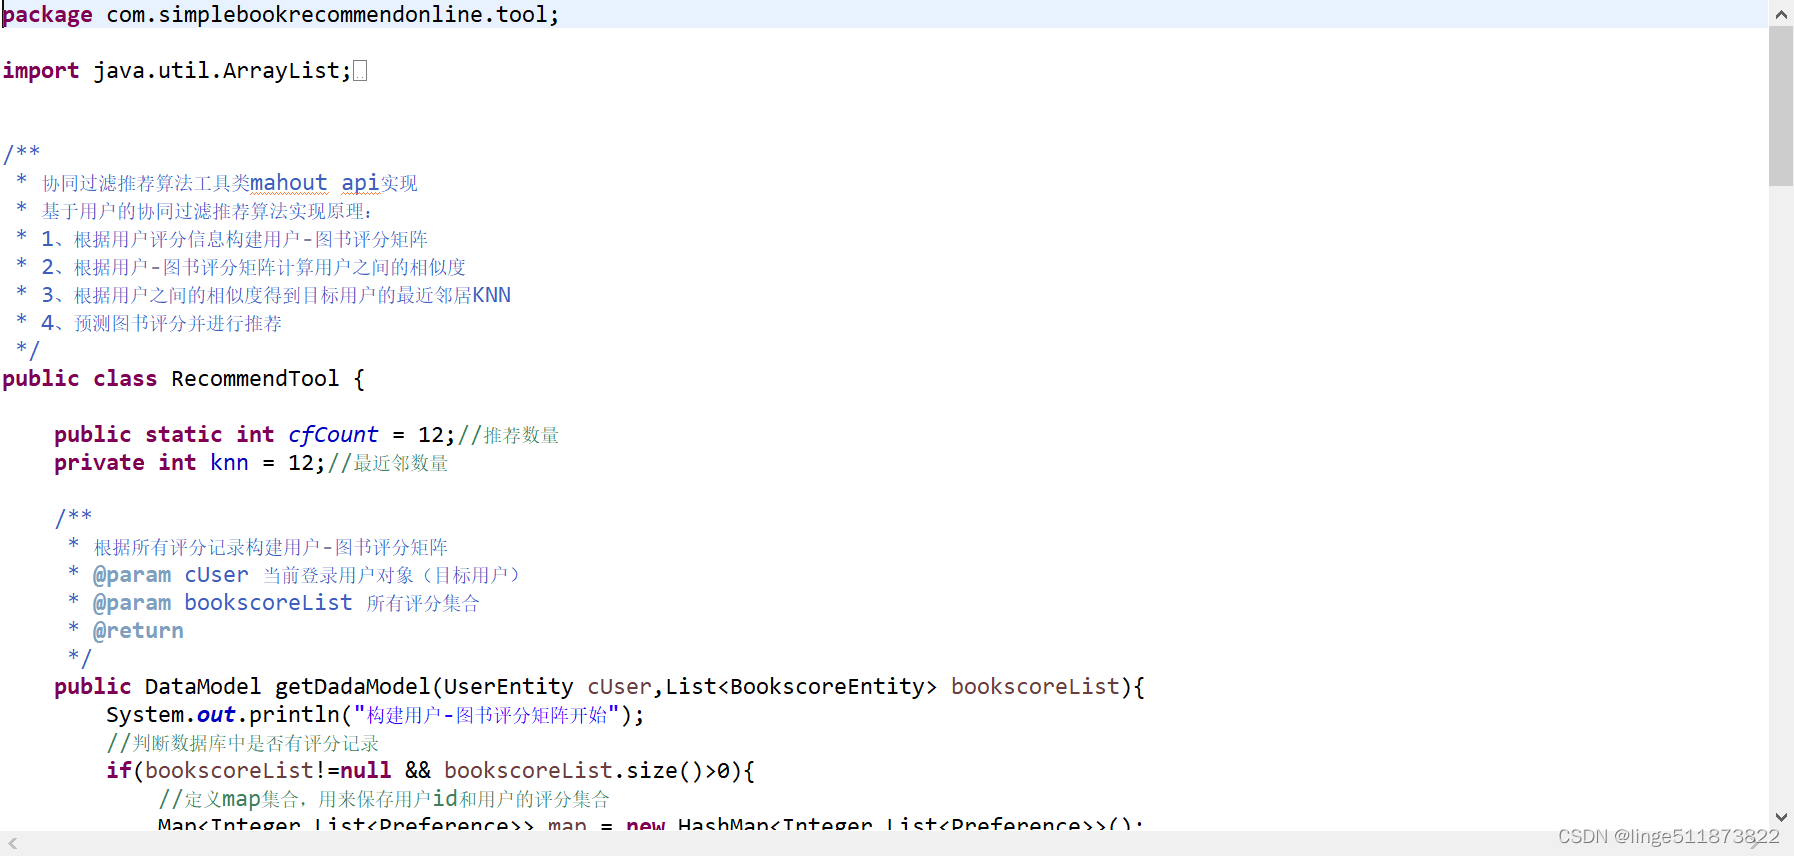The height and width of the screenshot is (856, 1794).
Task: Click the 'if(bookscoreList!=null' condition line
Action: [x=430, y=771]
